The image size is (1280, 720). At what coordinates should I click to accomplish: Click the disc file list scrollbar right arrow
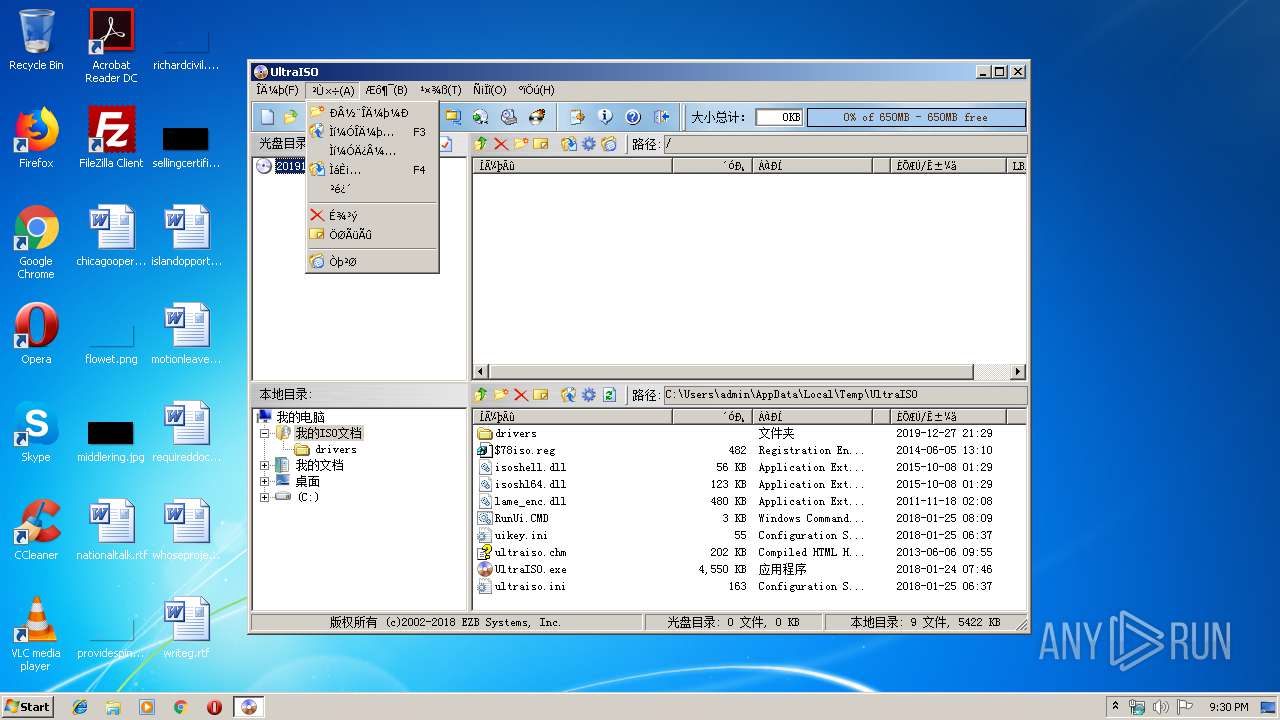coord(1018,372)
